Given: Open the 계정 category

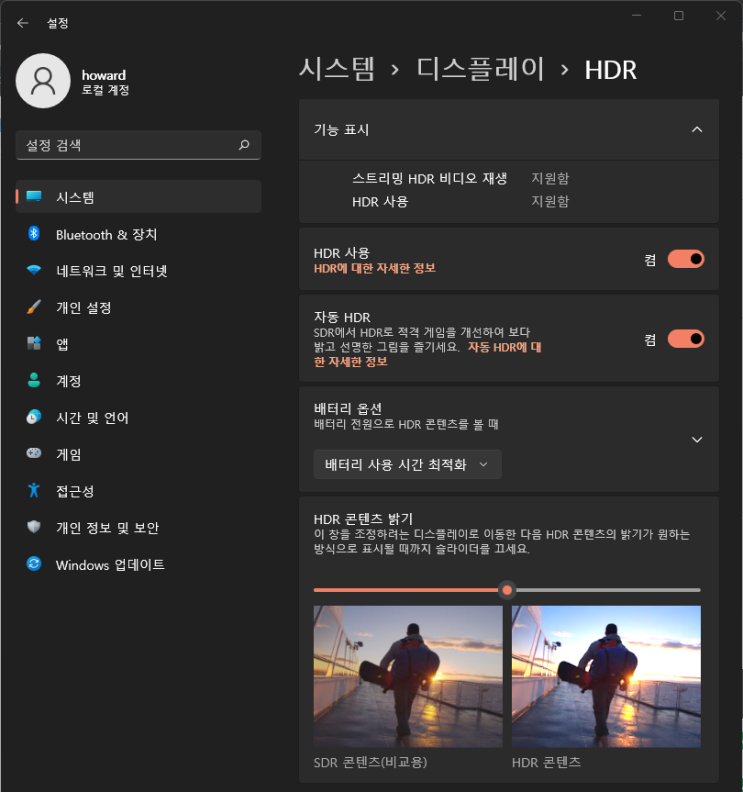Looking at the screenshot, I should 138,380.
